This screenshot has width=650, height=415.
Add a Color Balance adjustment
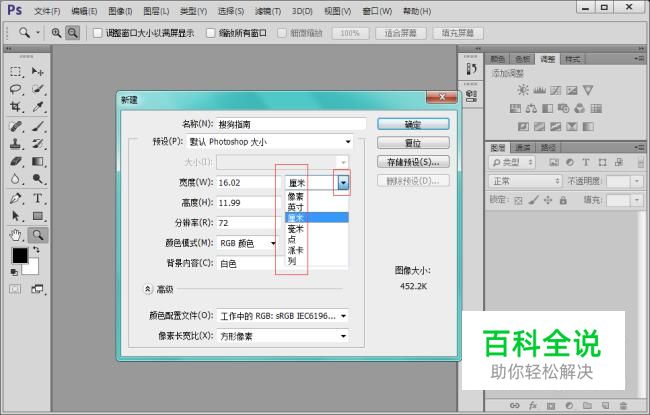531,109
